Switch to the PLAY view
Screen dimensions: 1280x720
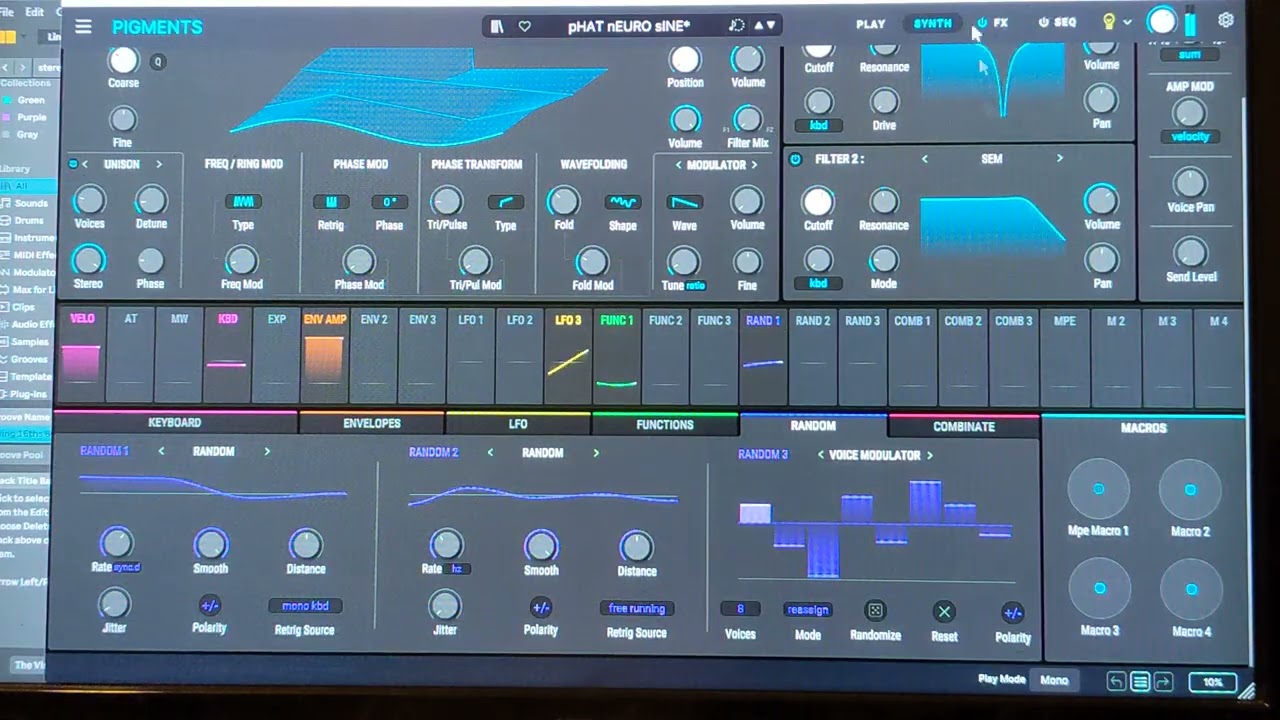click(x=870, y=23)
